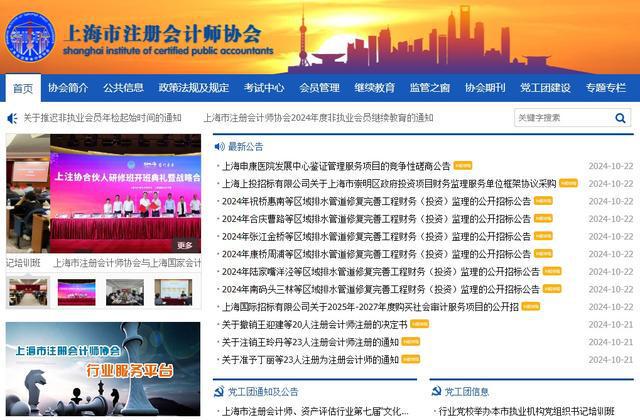Open 关于准予丁丽等23人注册为注册会计师的通知
This screenshot has width=640, height=420.
[310, 360]
